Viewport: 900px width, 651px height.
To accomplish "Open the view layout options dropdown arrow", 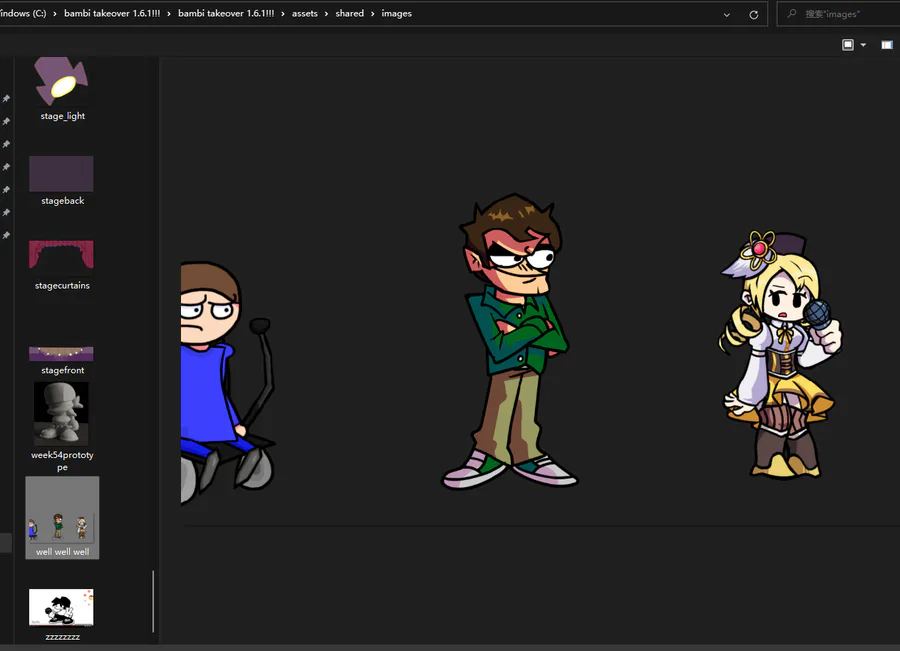I will tap(863, 45).
